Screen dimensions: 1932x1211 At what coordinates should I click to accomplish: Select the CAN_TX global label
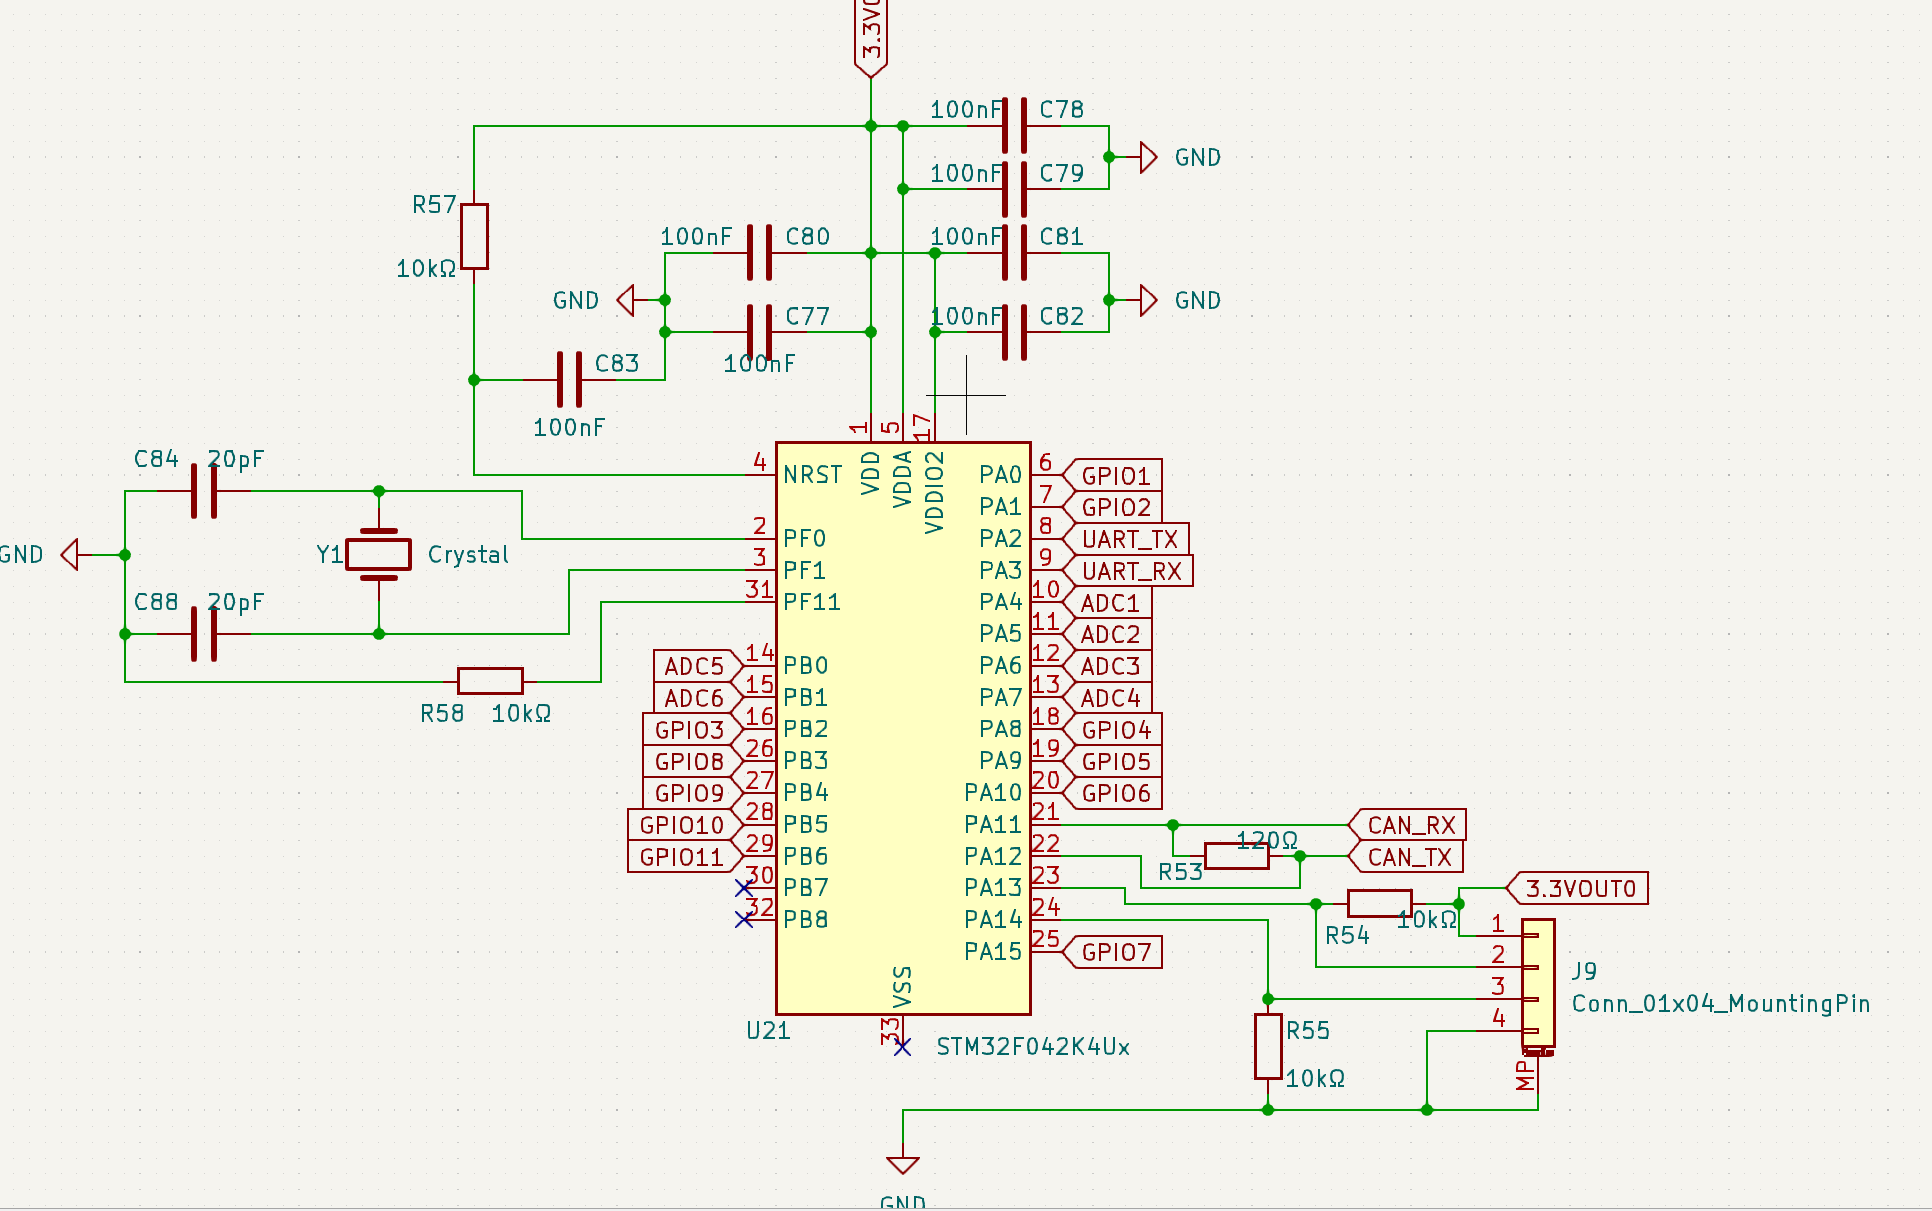[x=1405, y=857]
